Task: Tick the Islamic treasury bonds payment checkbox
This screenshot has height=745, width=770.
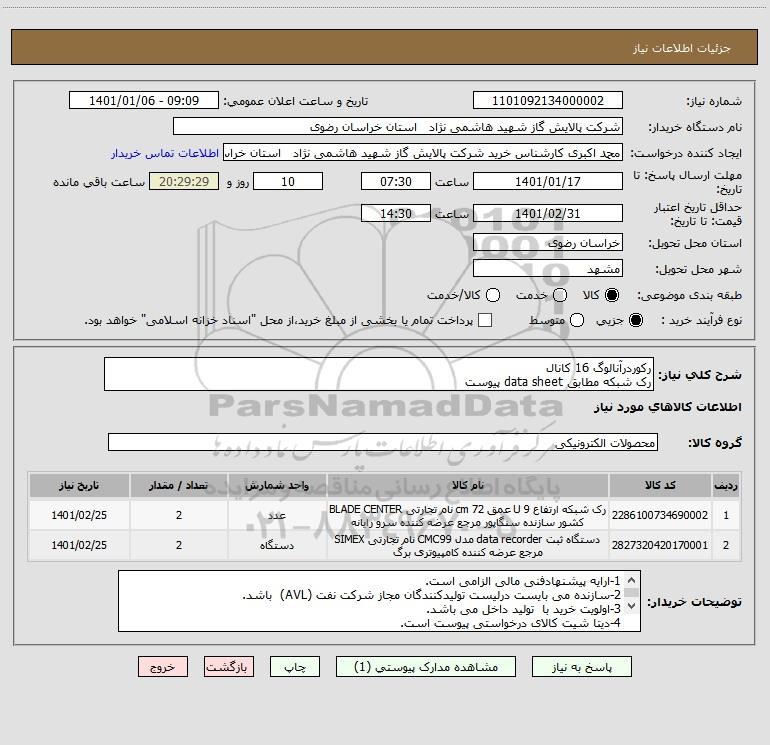Action: point(485,320)
